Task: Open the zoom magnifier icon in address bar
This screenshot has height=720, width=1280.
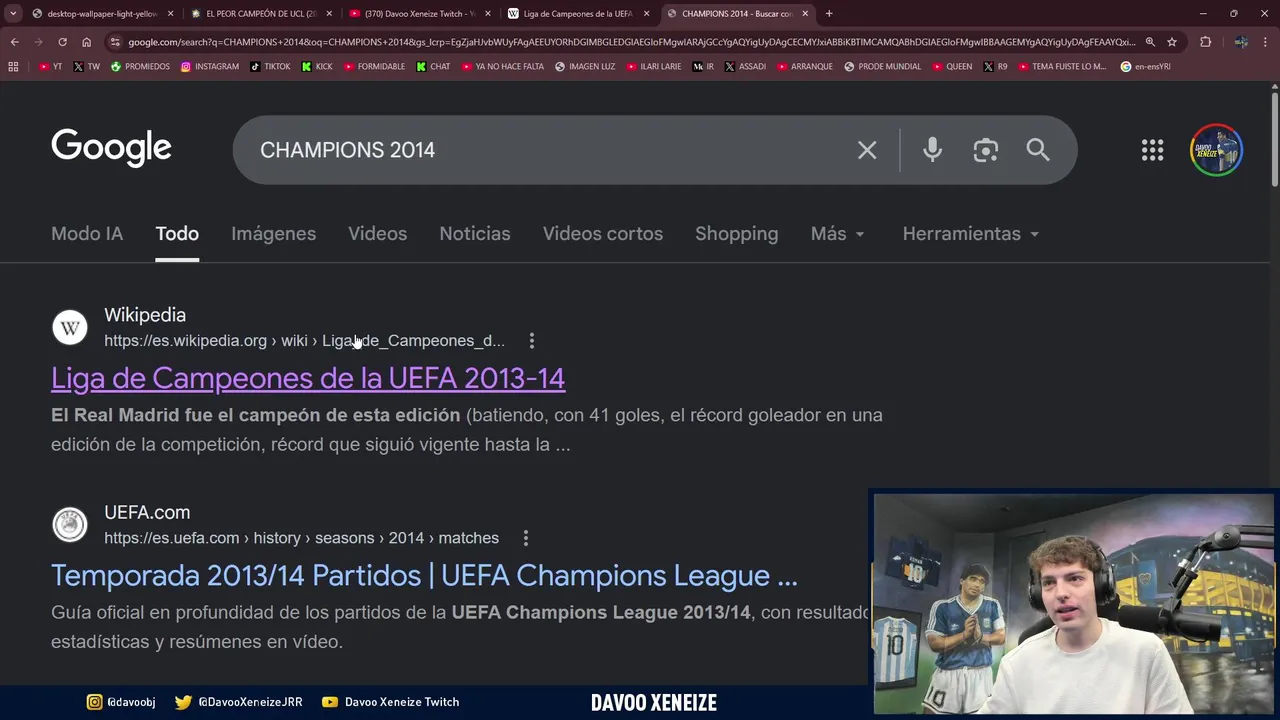Action: (1150, 42)
